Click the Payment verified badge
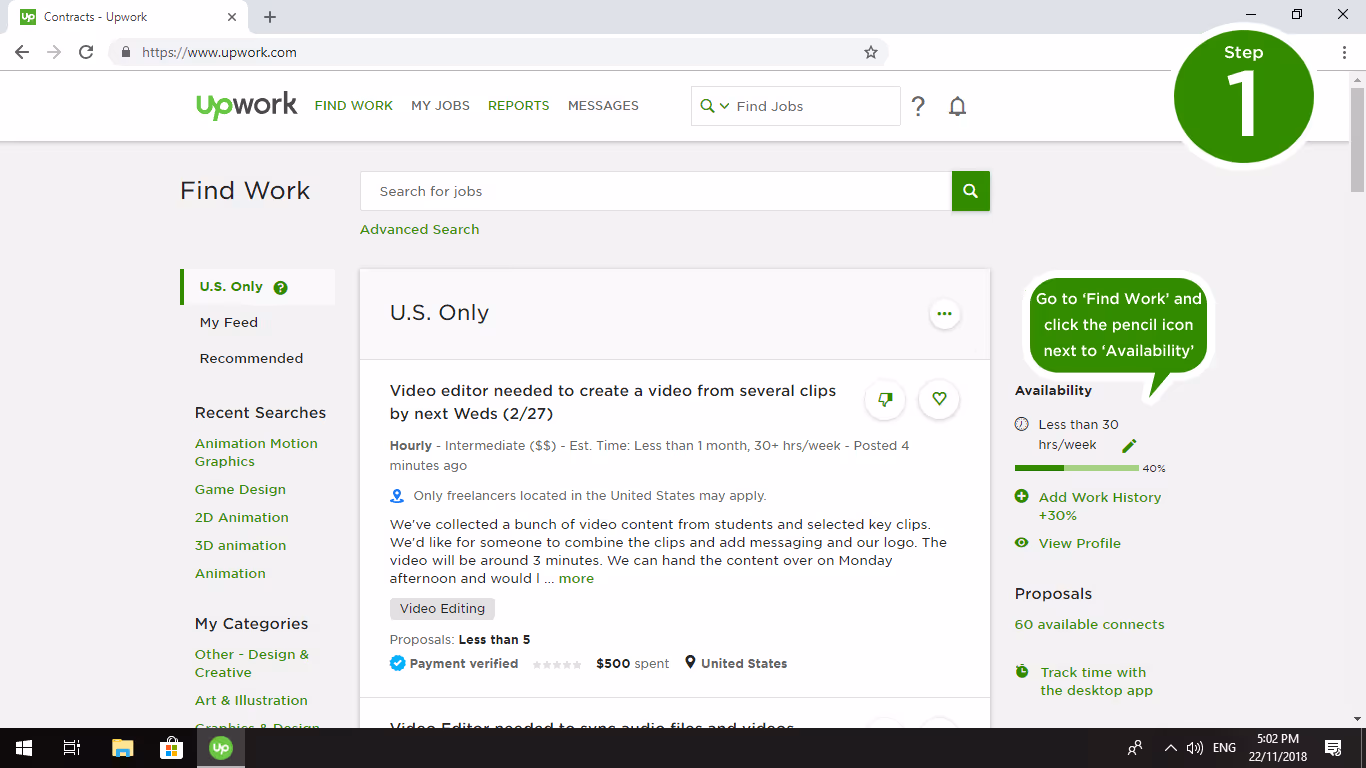Image resolution: width=1366 pixels, height=768 pixels. pos(454,664)
